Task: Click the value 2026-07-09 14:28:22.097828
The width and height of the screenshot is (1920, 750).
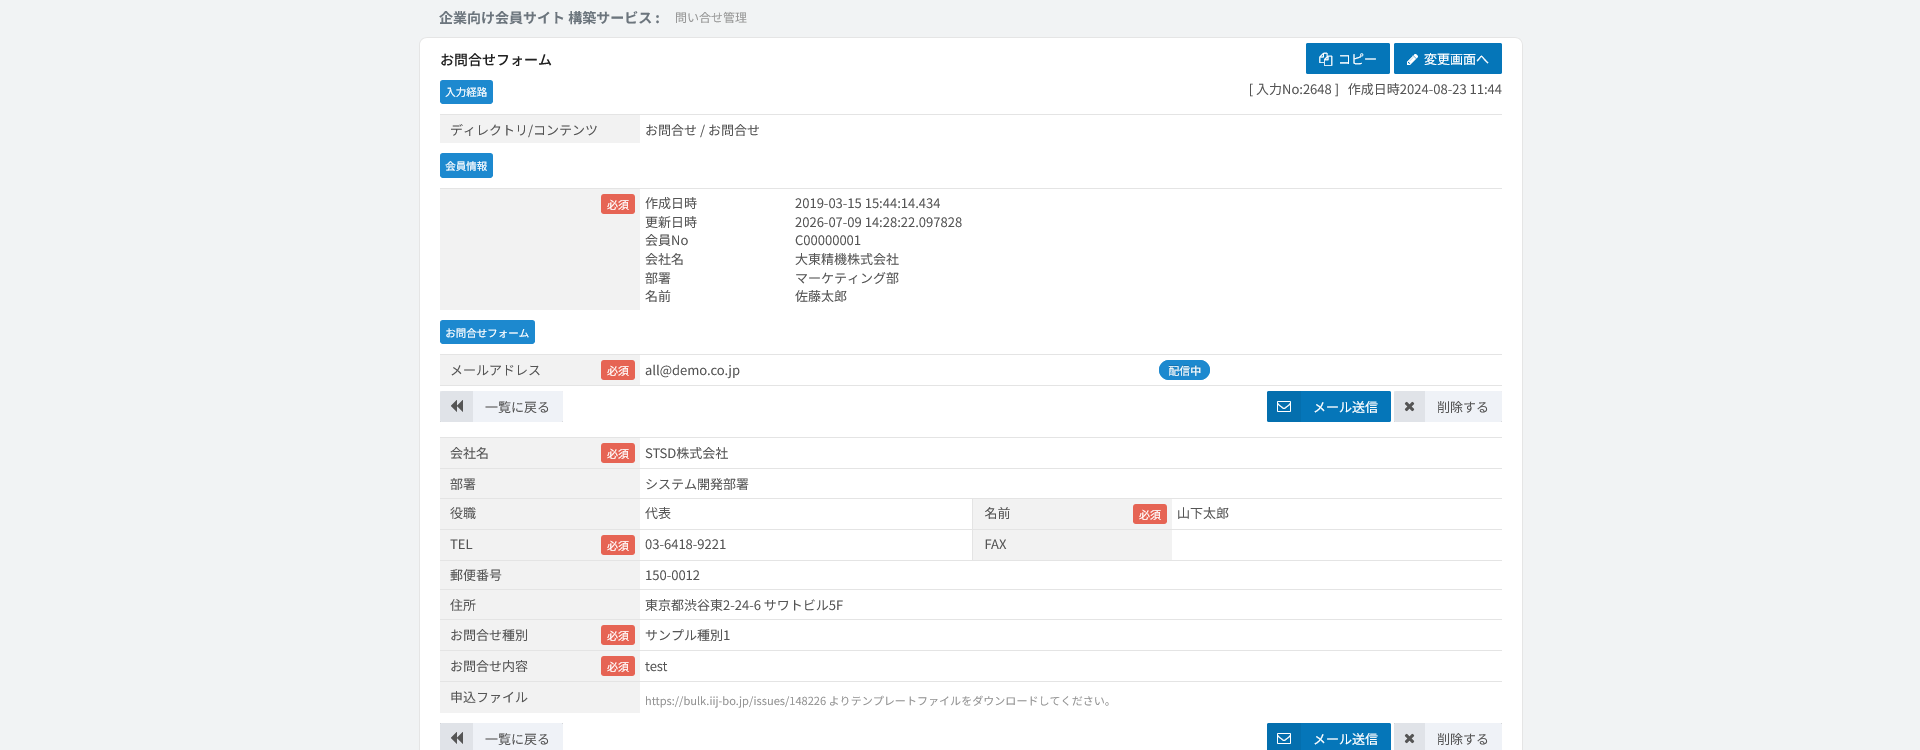Action: pos(878,222)
